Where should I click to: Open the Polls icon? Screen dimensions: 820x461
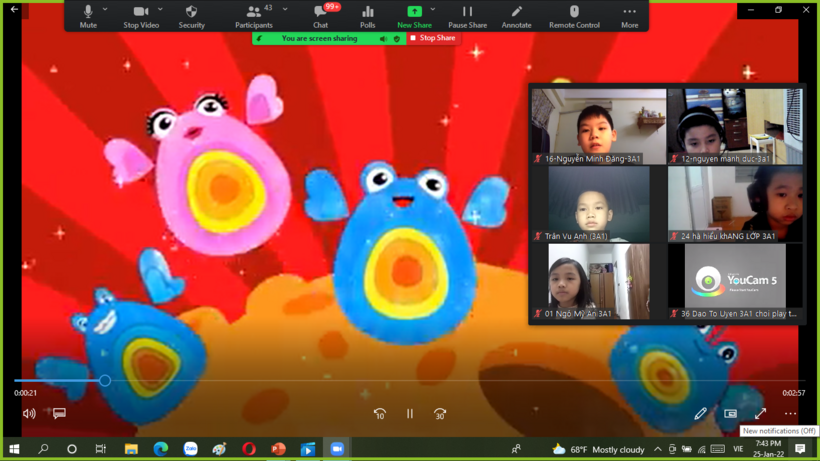point(367,15)
